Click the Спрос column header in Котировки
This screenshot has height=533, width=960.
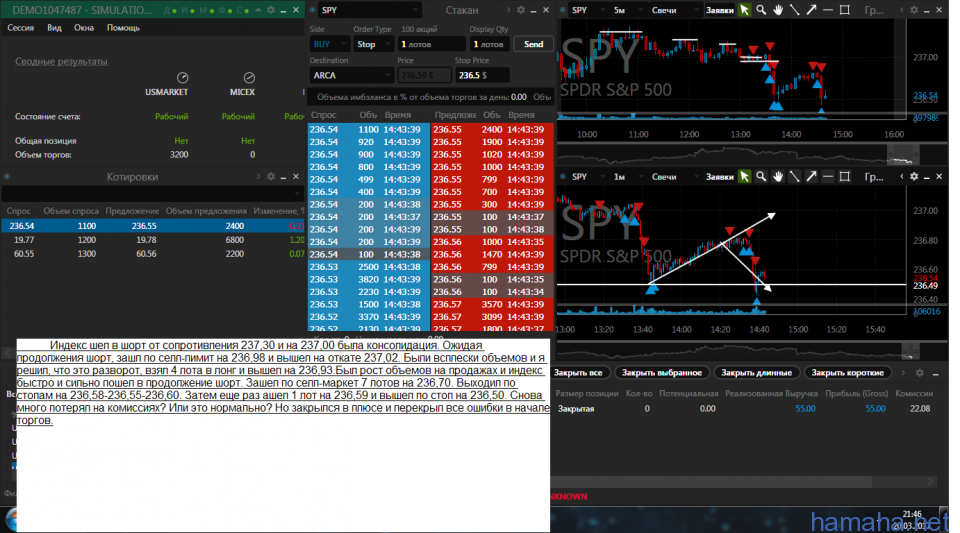[x=18, y=211]
